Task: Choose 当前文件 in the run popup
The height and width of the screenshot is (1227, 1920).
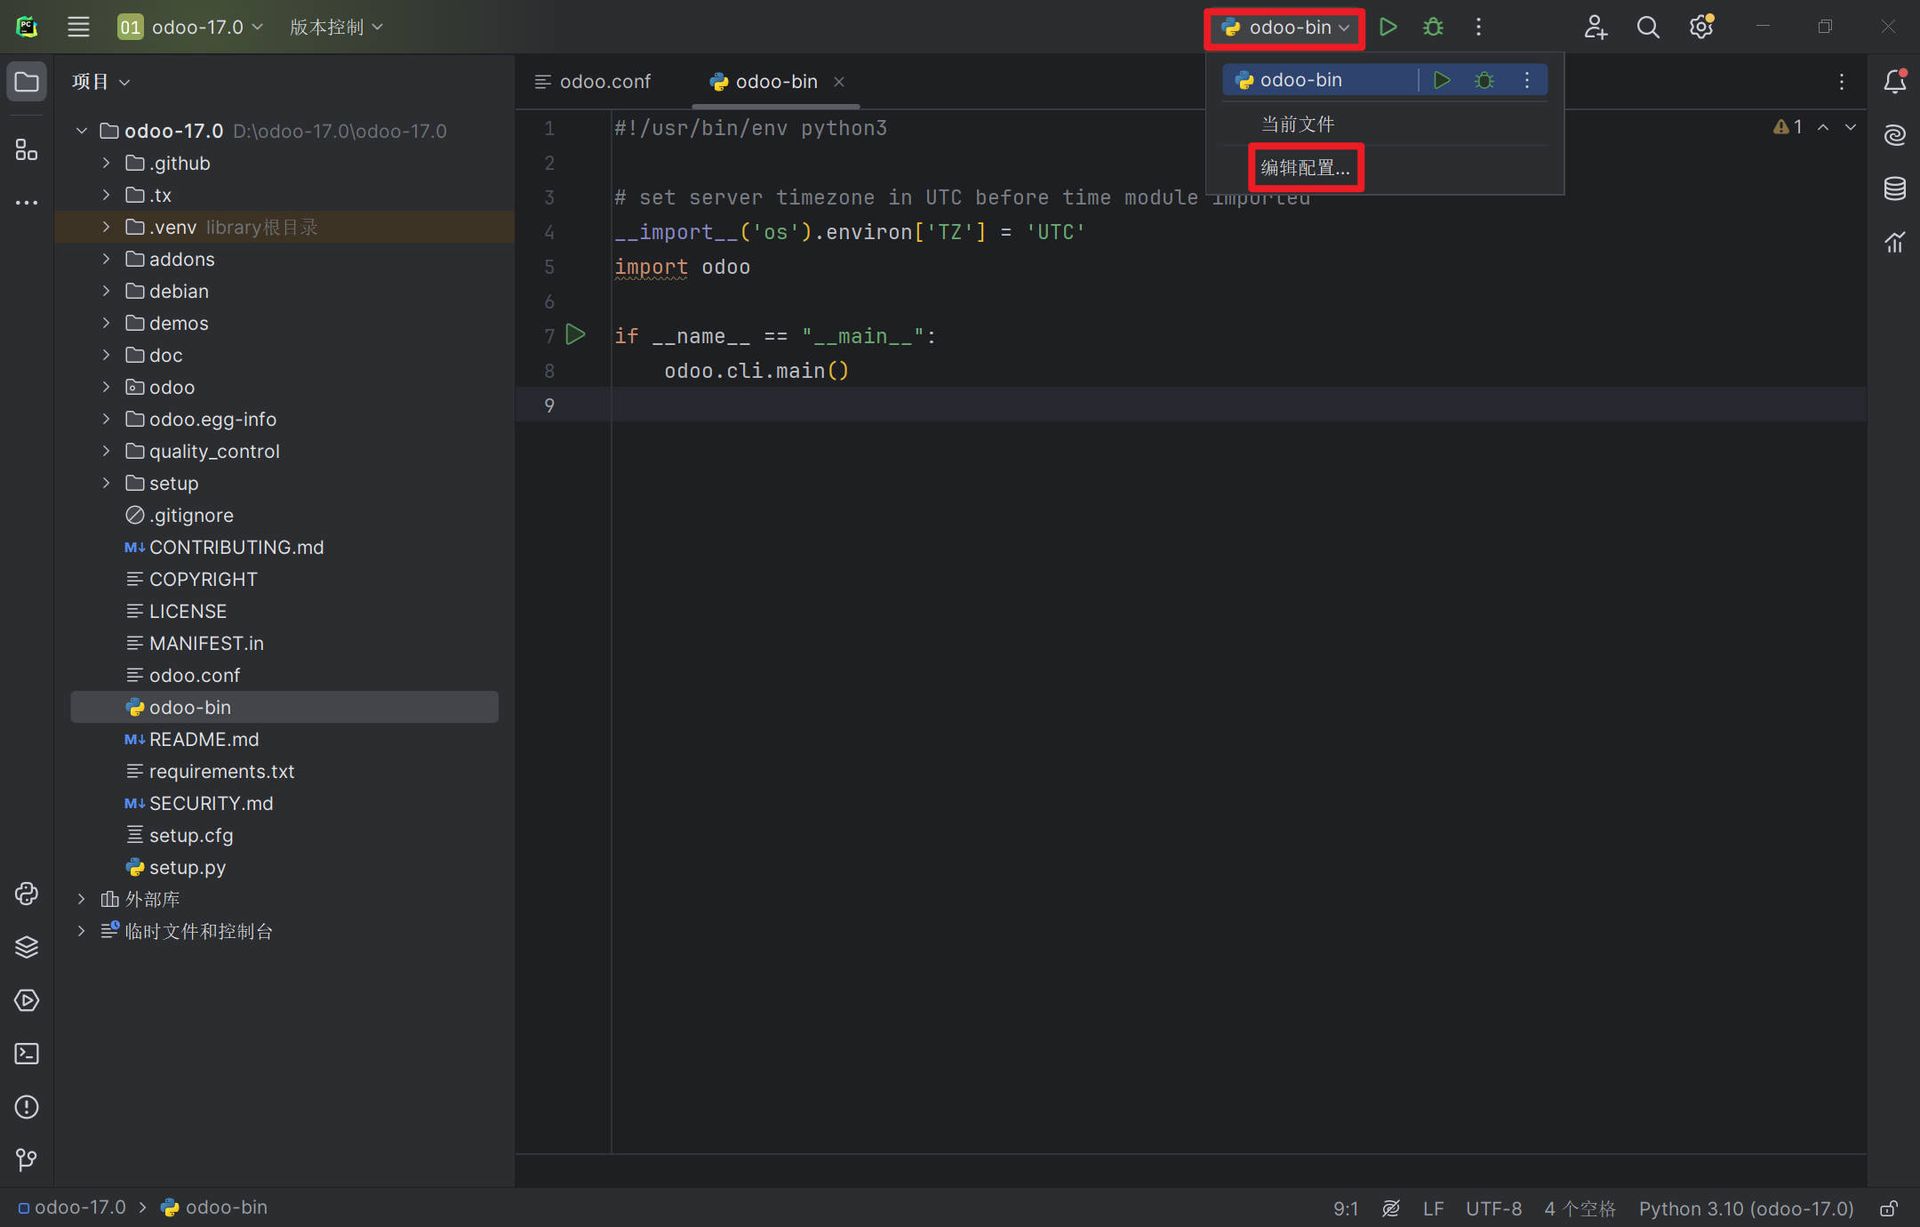Action: pos(1296,124)
